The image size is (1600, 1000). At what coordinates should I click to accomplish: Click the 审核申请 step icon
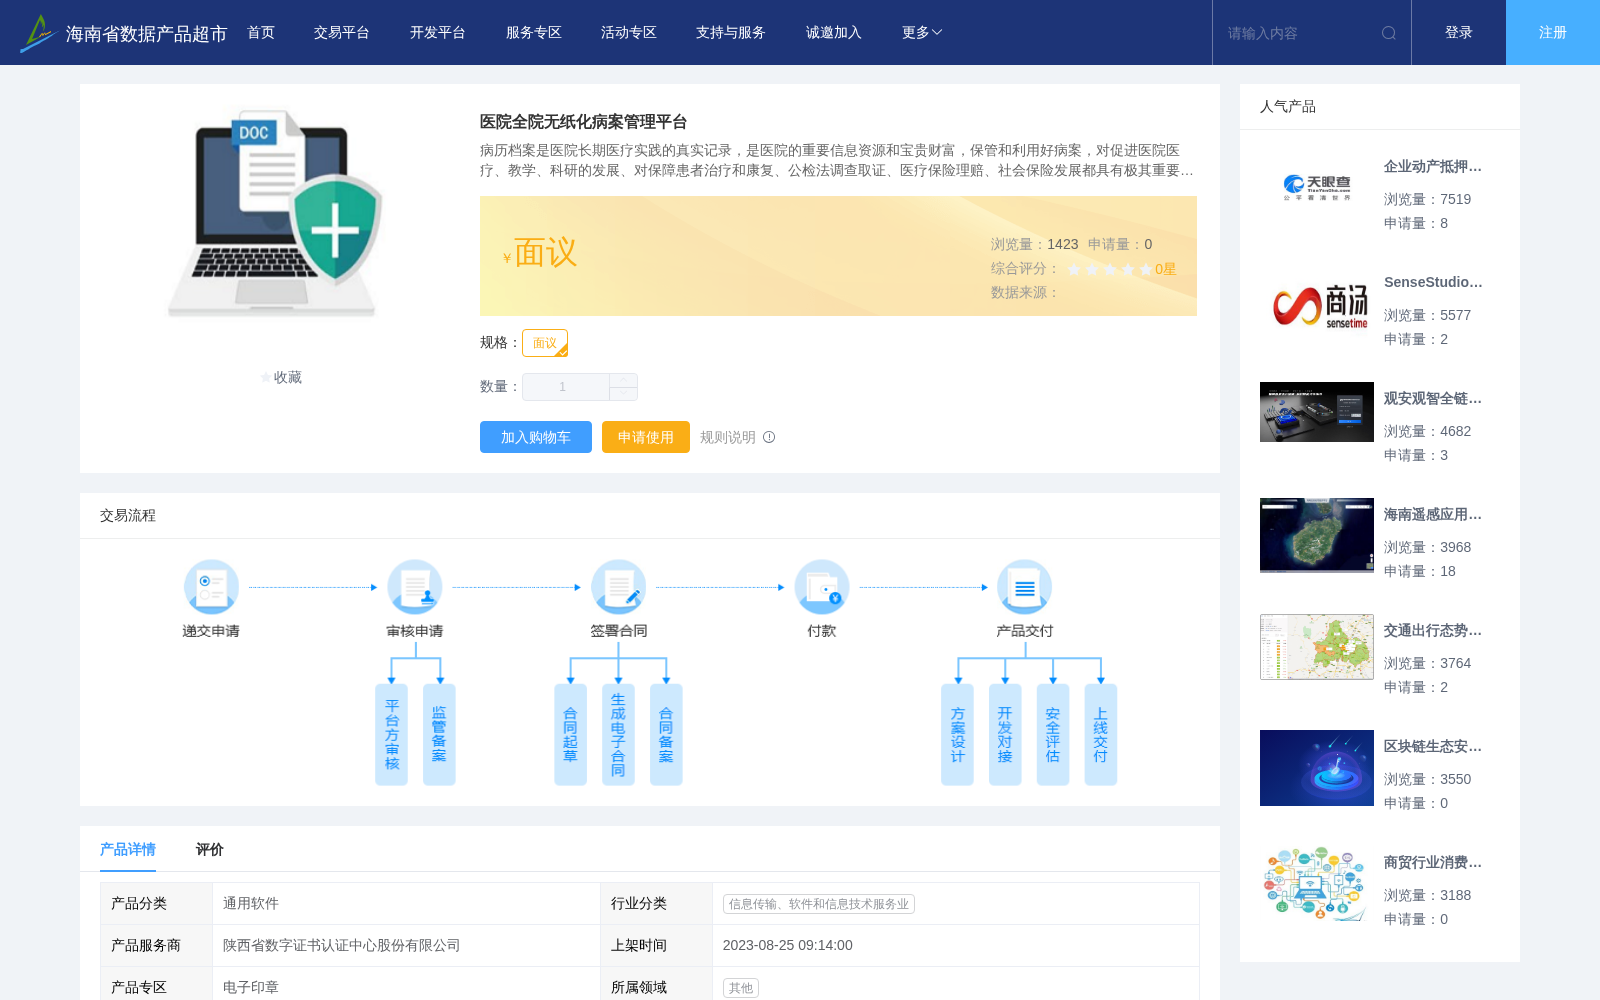coord(415,587)
